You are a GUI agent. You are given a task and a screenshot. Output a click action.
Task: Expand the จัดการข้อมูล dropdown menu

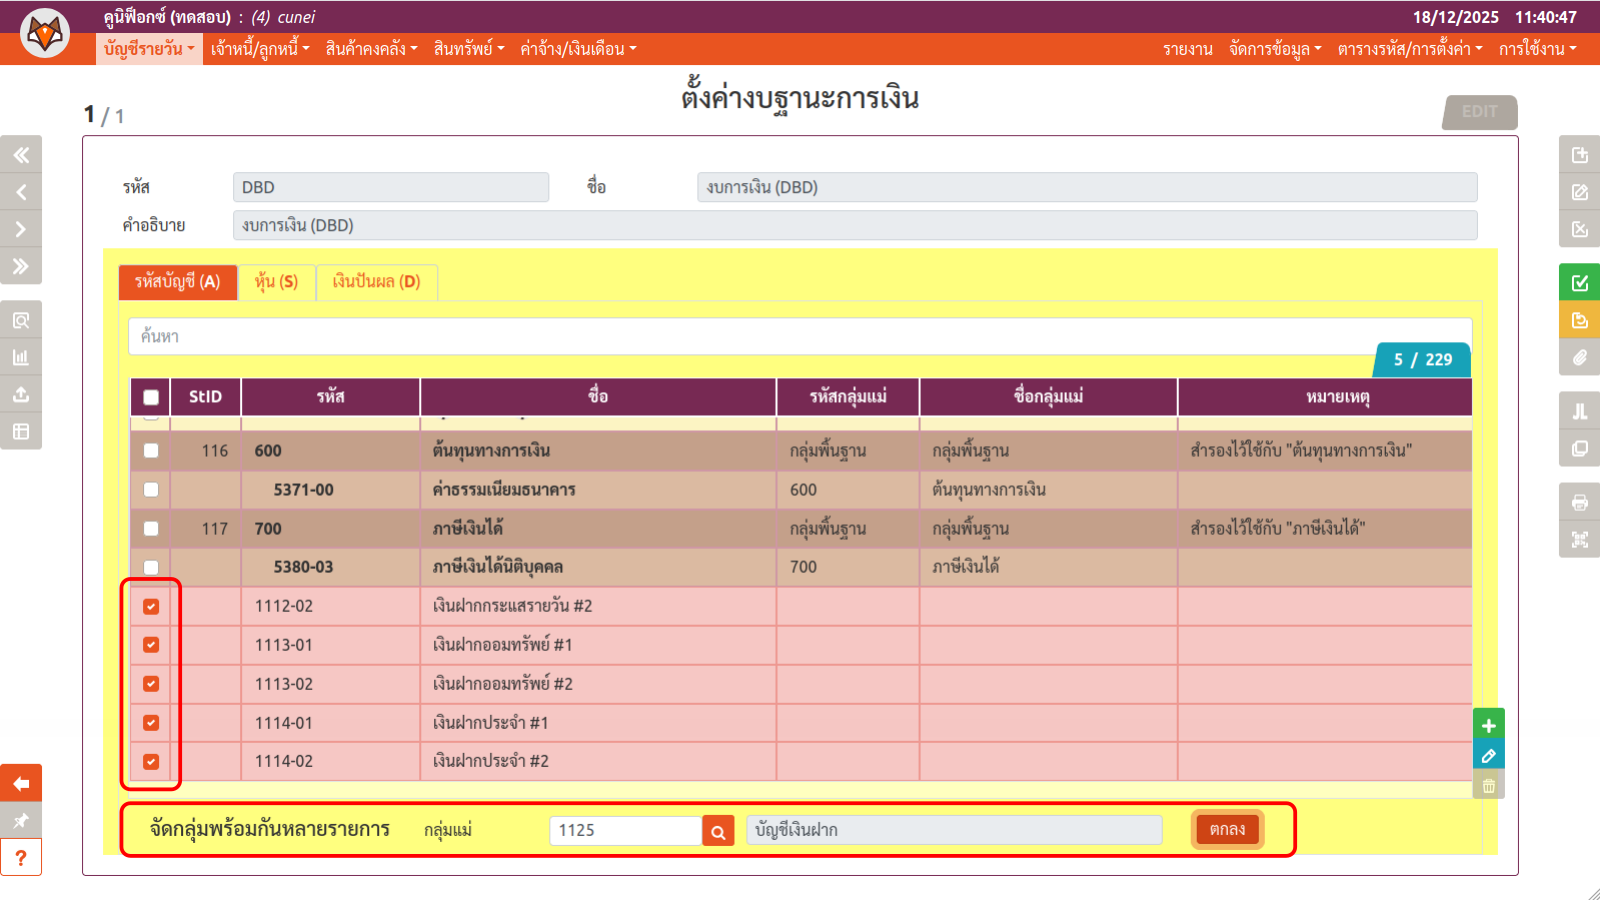pyautogui.click(x=1275, y=49)
